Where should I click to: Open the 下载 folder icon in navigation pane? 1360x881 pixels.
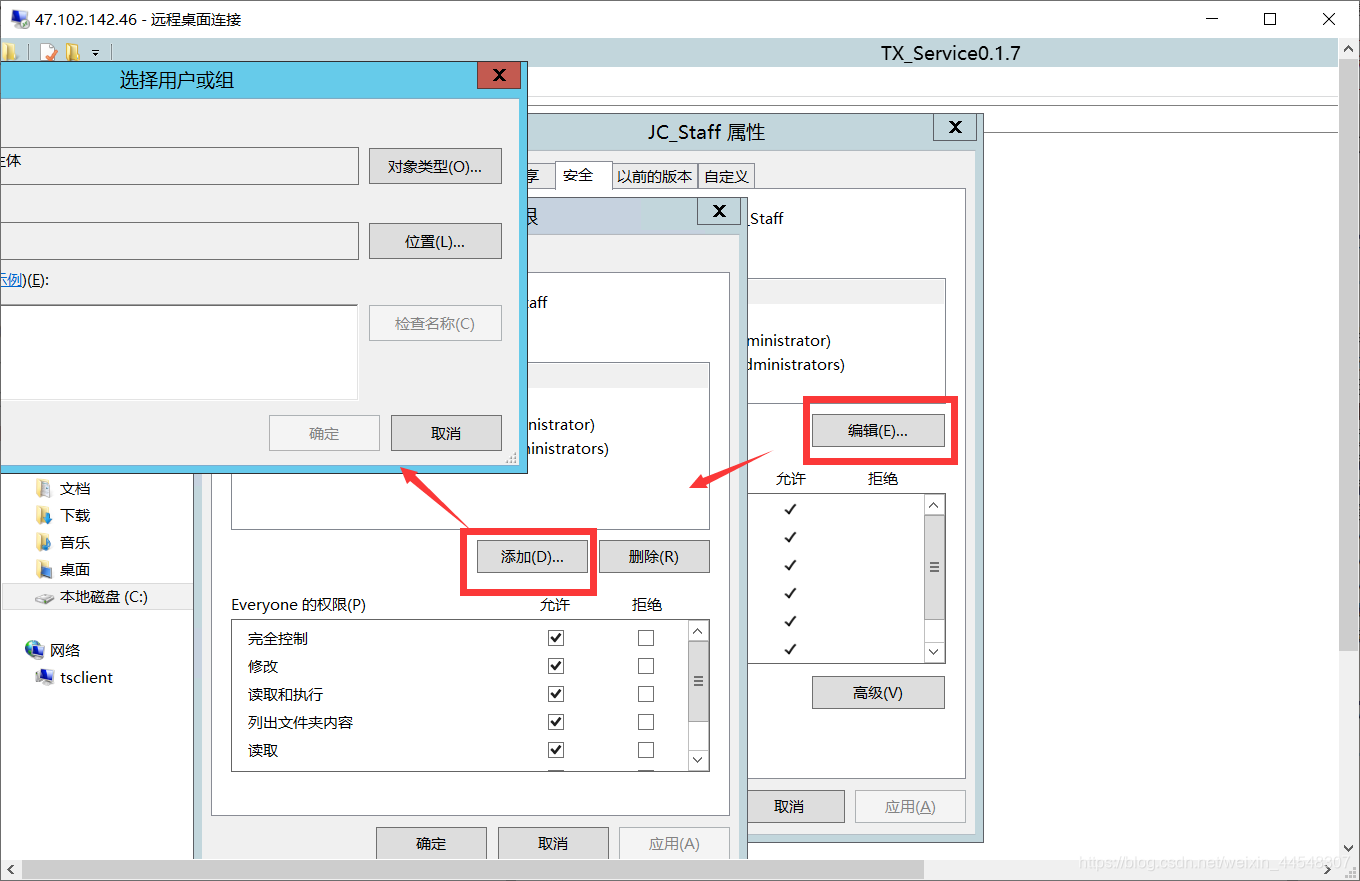pyautogui.click(x=44, y=515)
